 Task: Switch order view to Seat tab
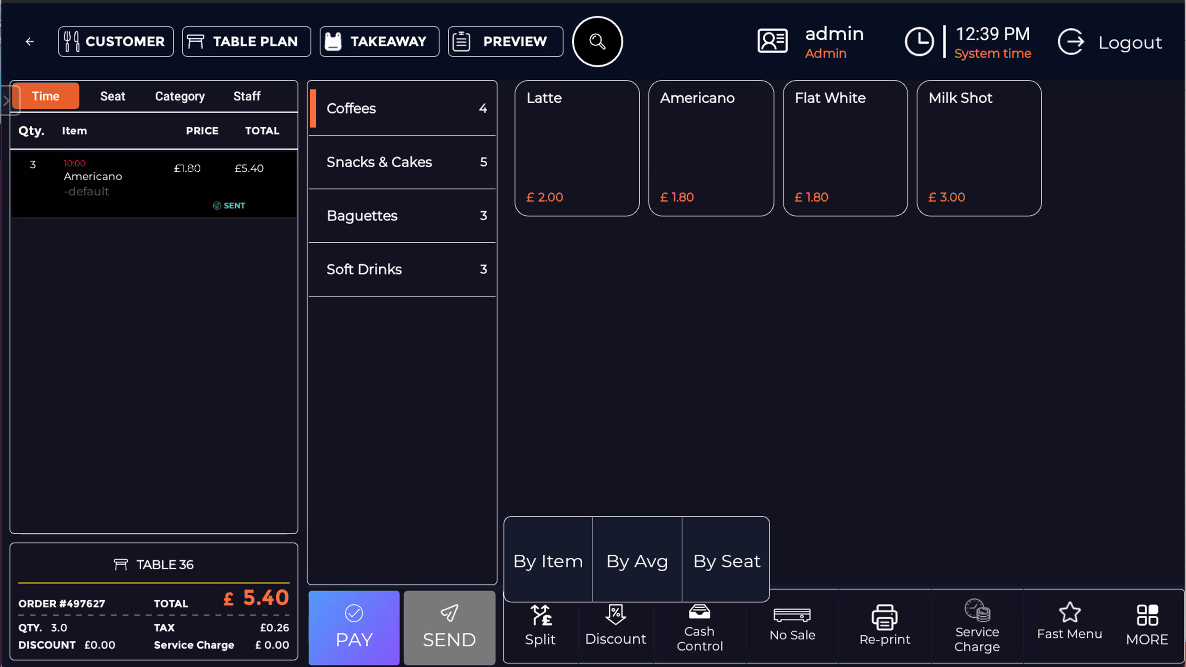point(113,96)
